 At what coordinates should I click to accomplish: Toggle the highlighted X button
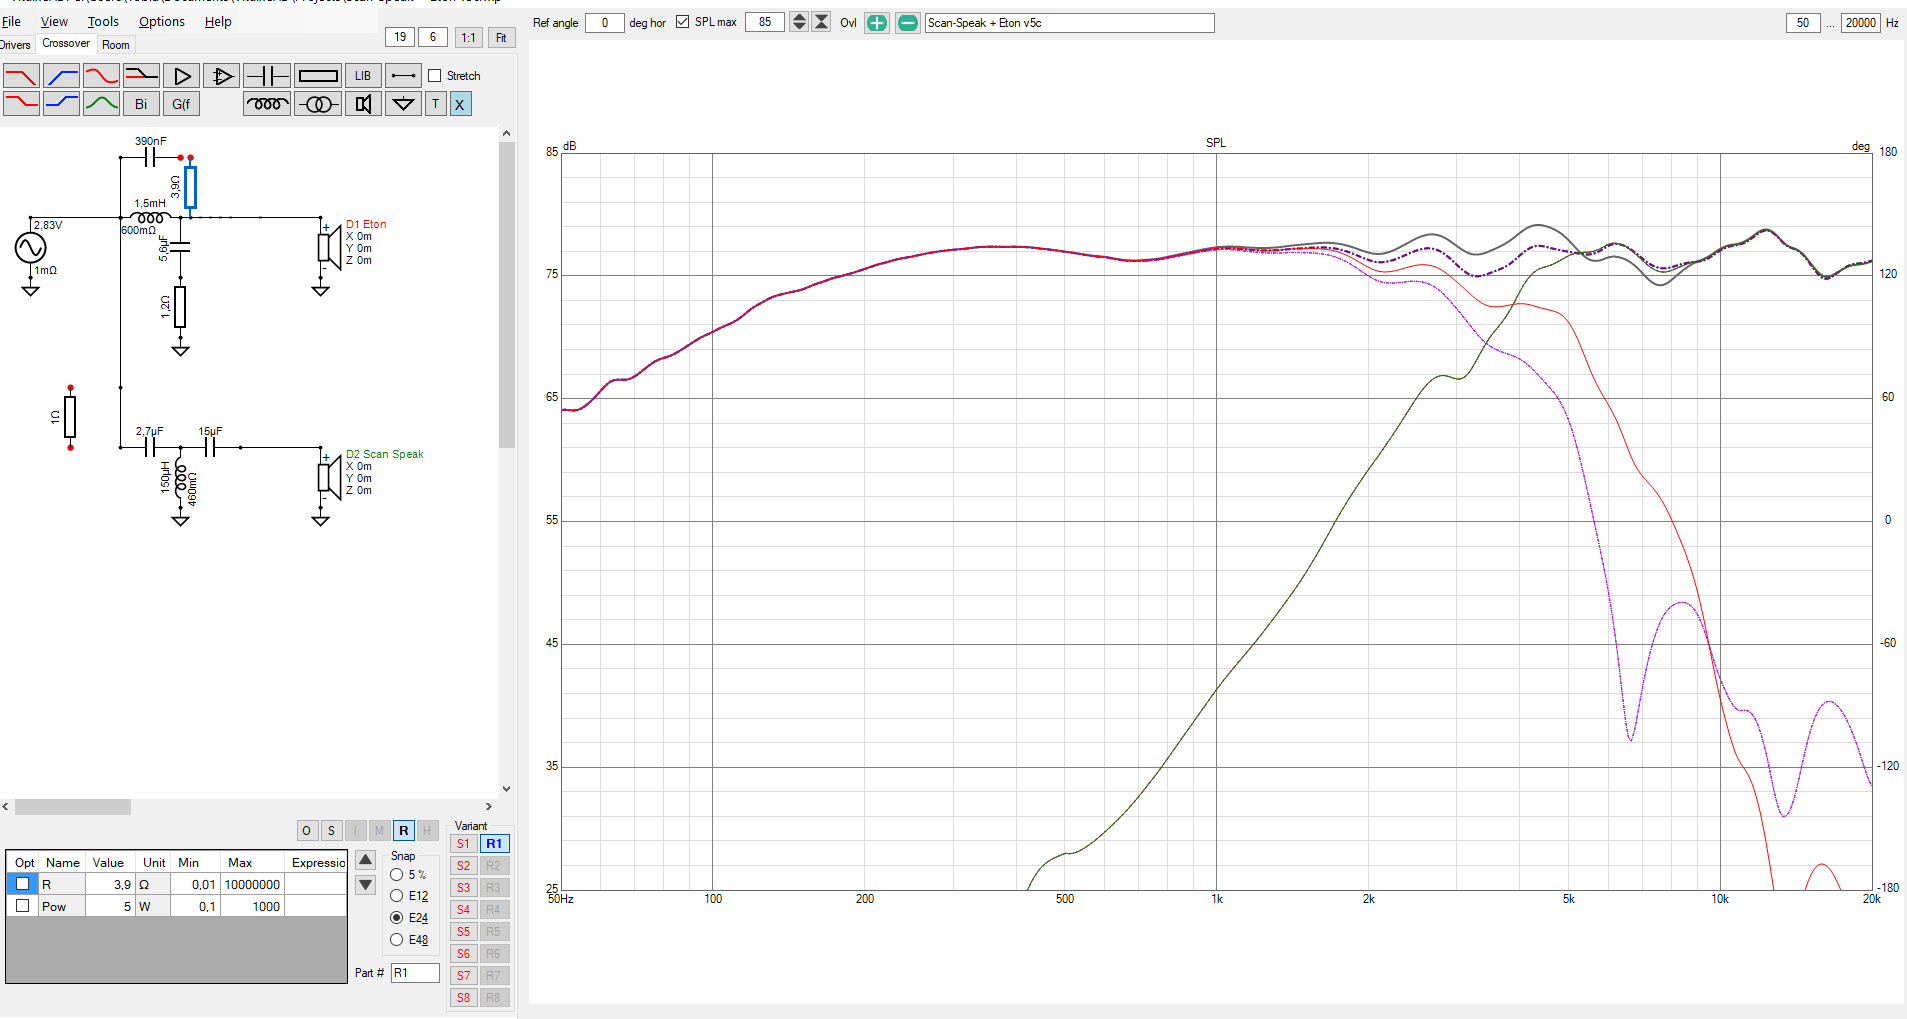coord(460,104)
